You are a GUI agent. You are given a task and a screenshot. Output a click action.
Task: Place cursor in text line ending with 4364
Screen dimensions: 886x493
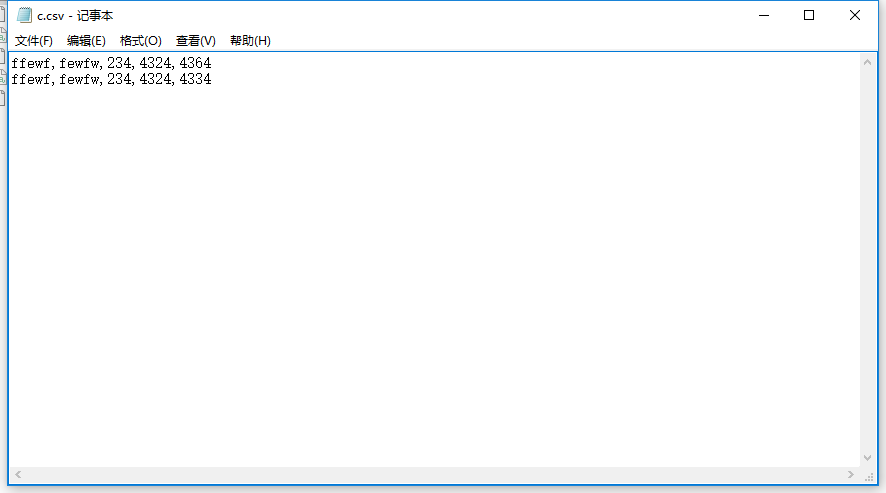(111, 63)
